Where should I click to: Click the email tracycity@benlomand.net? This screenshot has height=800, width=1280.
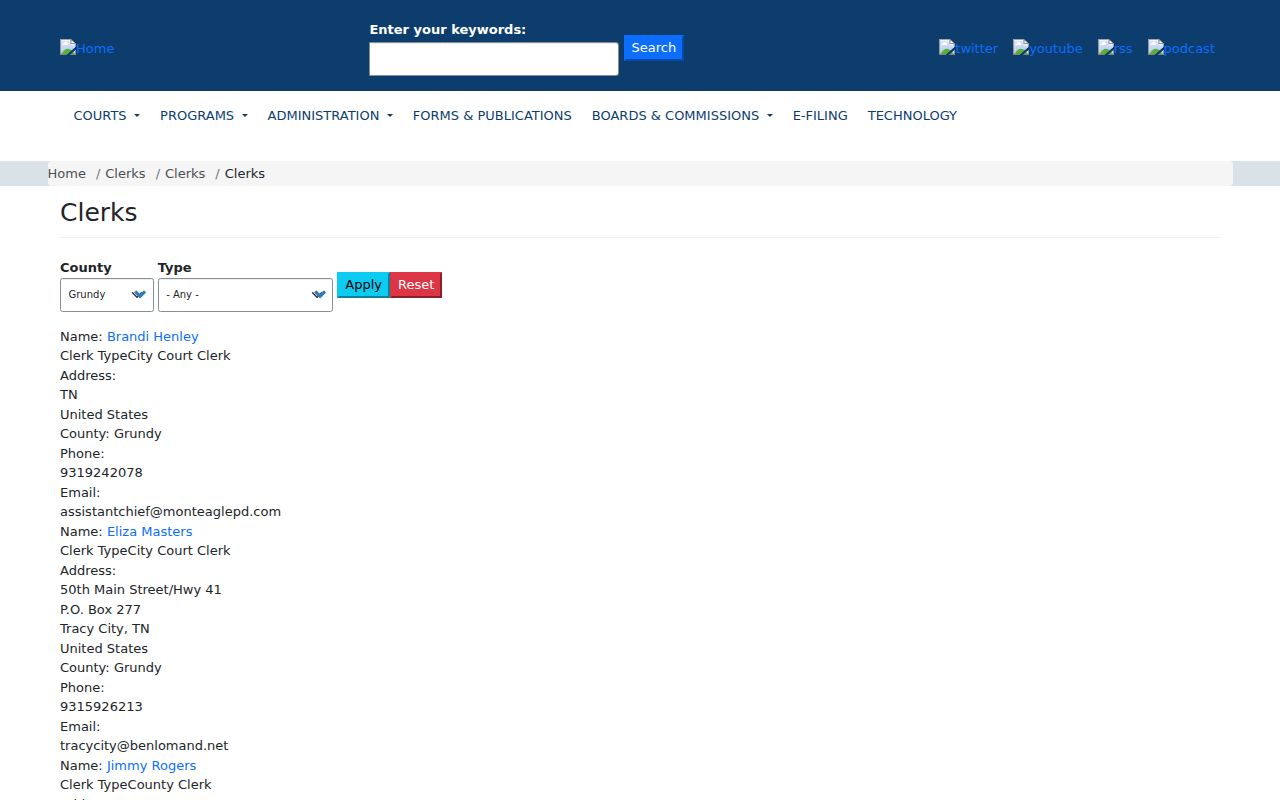pos(144,745)
